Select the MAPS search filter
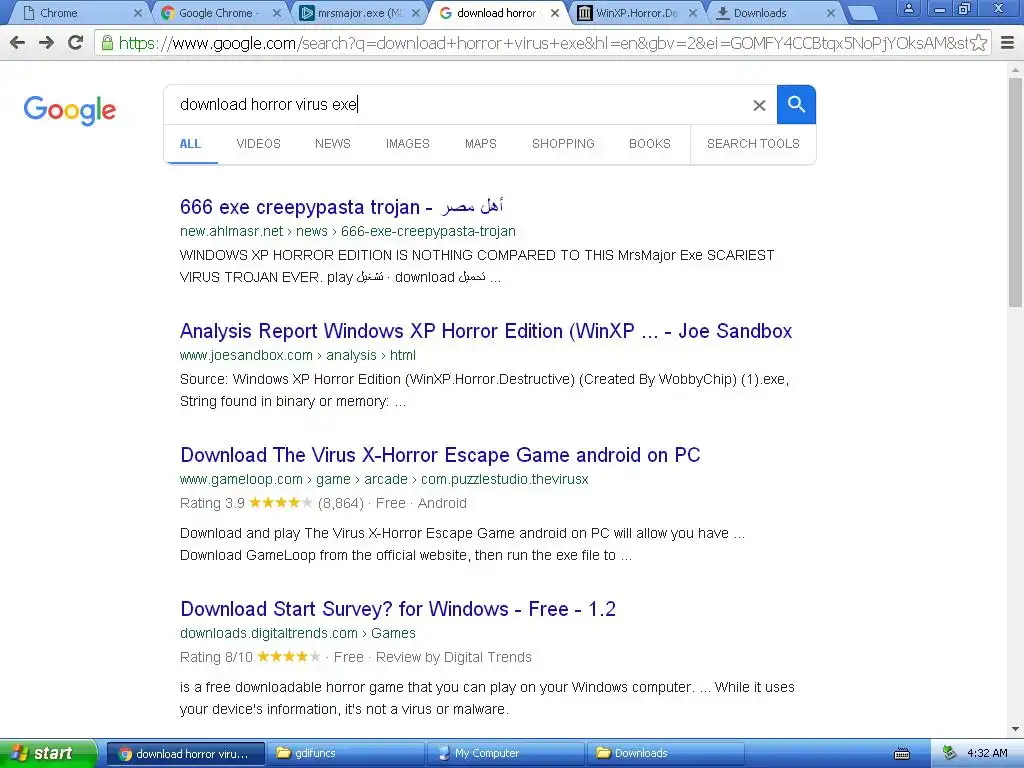The width and height of the screenshot is (1024, 768). [481, 144]
